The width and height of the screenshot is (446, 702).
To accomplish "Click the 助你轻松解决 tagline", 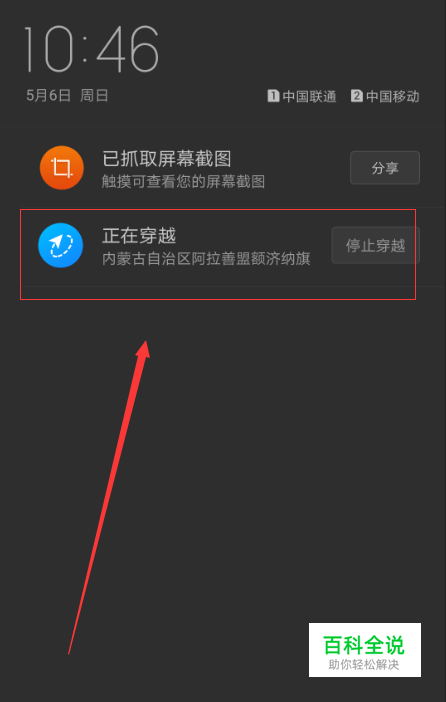I will pos(364,665).
